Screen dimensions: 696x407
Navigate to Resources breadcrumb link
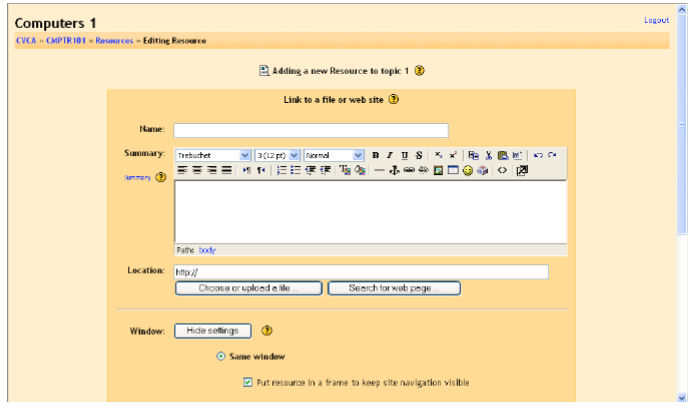tap(114, 41)
